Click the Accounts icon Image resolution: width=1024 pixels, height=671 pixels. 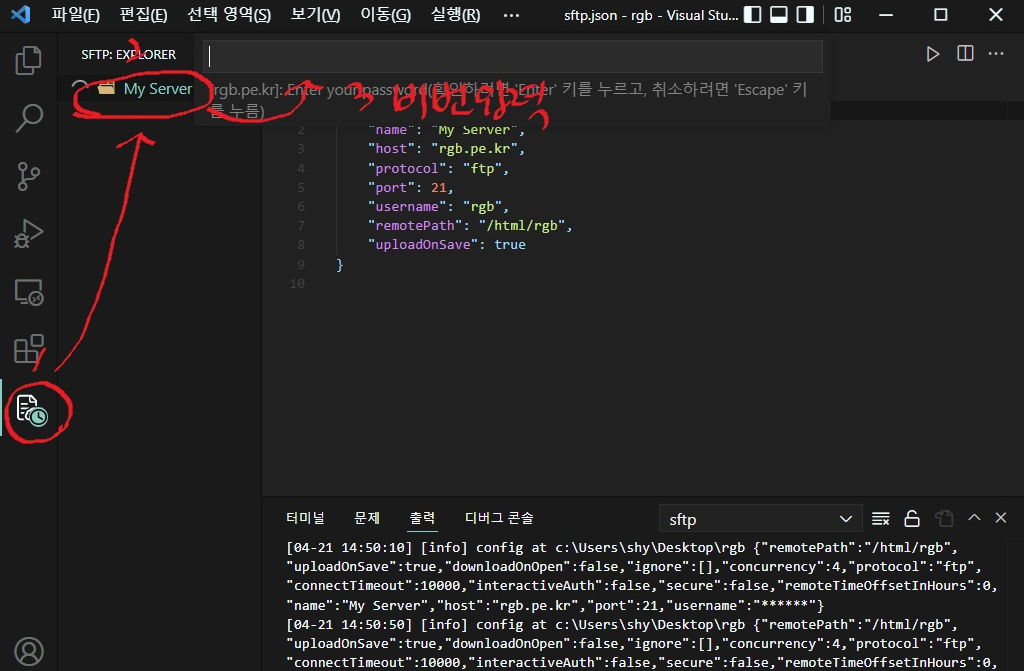click(x=29, y=651)
